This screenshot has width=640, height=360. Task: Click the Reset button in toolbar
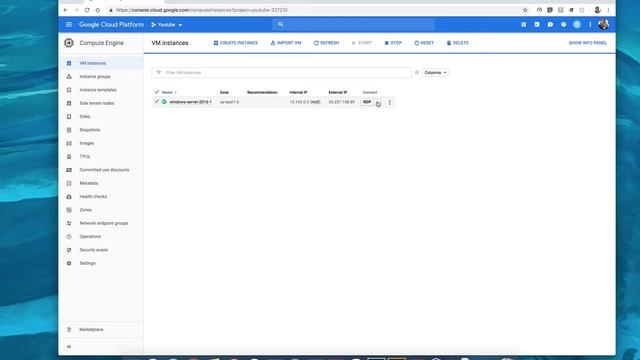point(424,43)
